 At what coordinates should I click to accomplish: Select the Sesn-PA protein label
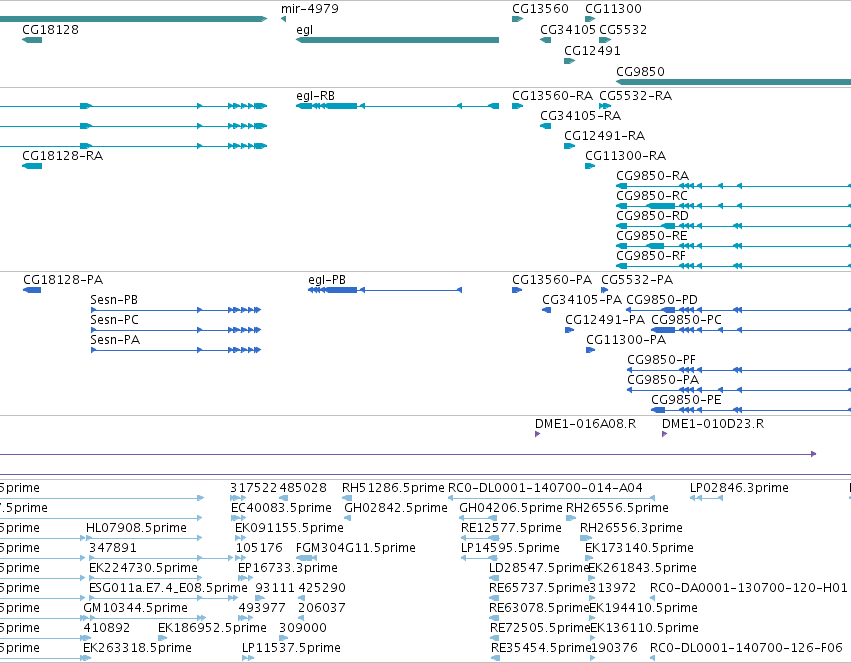click(115, 340)
